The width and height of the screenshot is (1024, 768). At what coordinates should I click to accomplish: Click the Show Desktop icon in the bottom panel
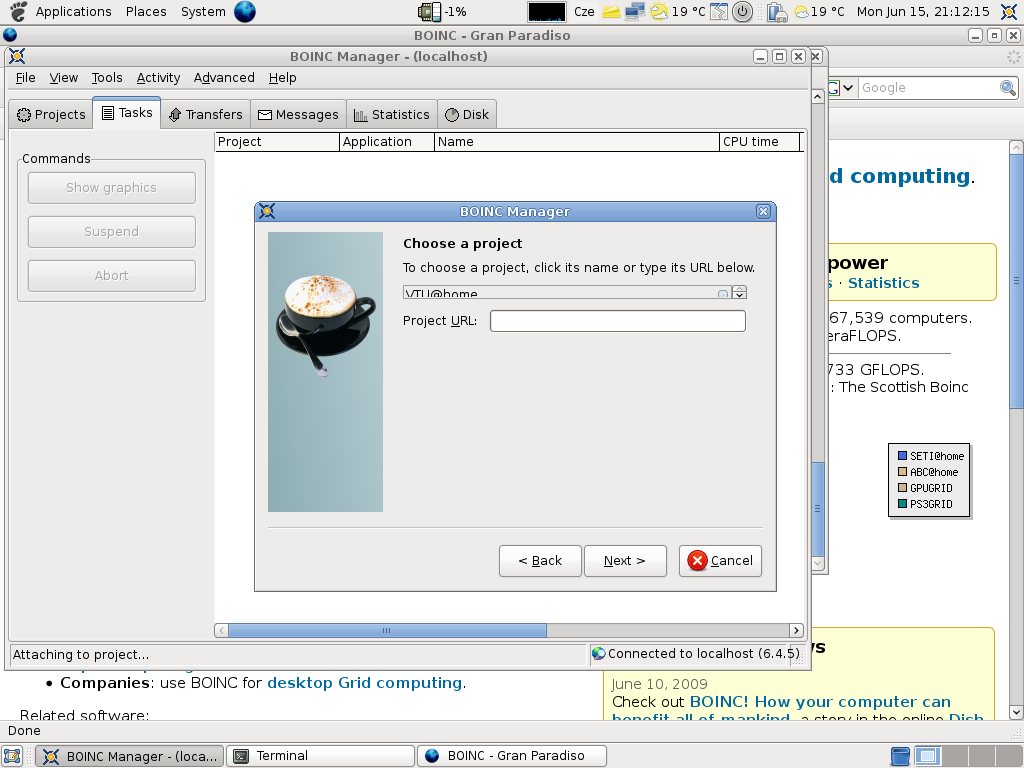tap(12, 756)
